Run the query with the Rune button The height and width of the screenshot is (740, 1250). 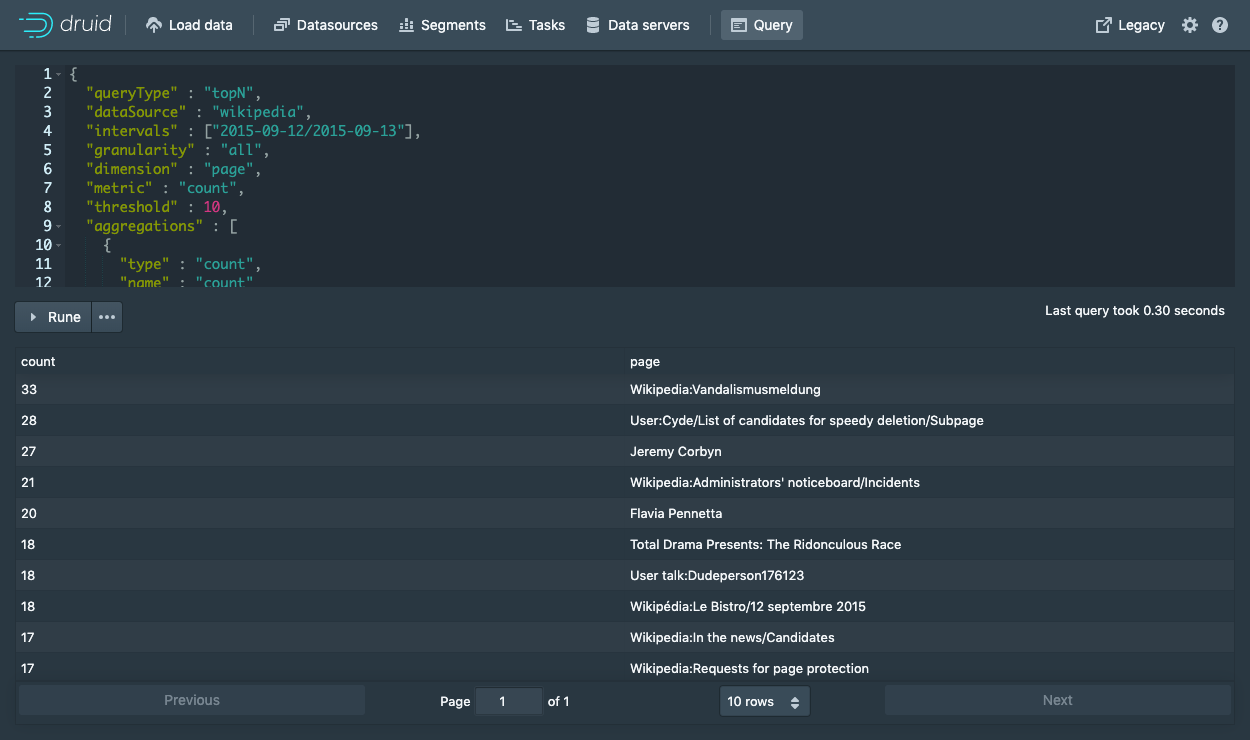click(x=54, y=317)
